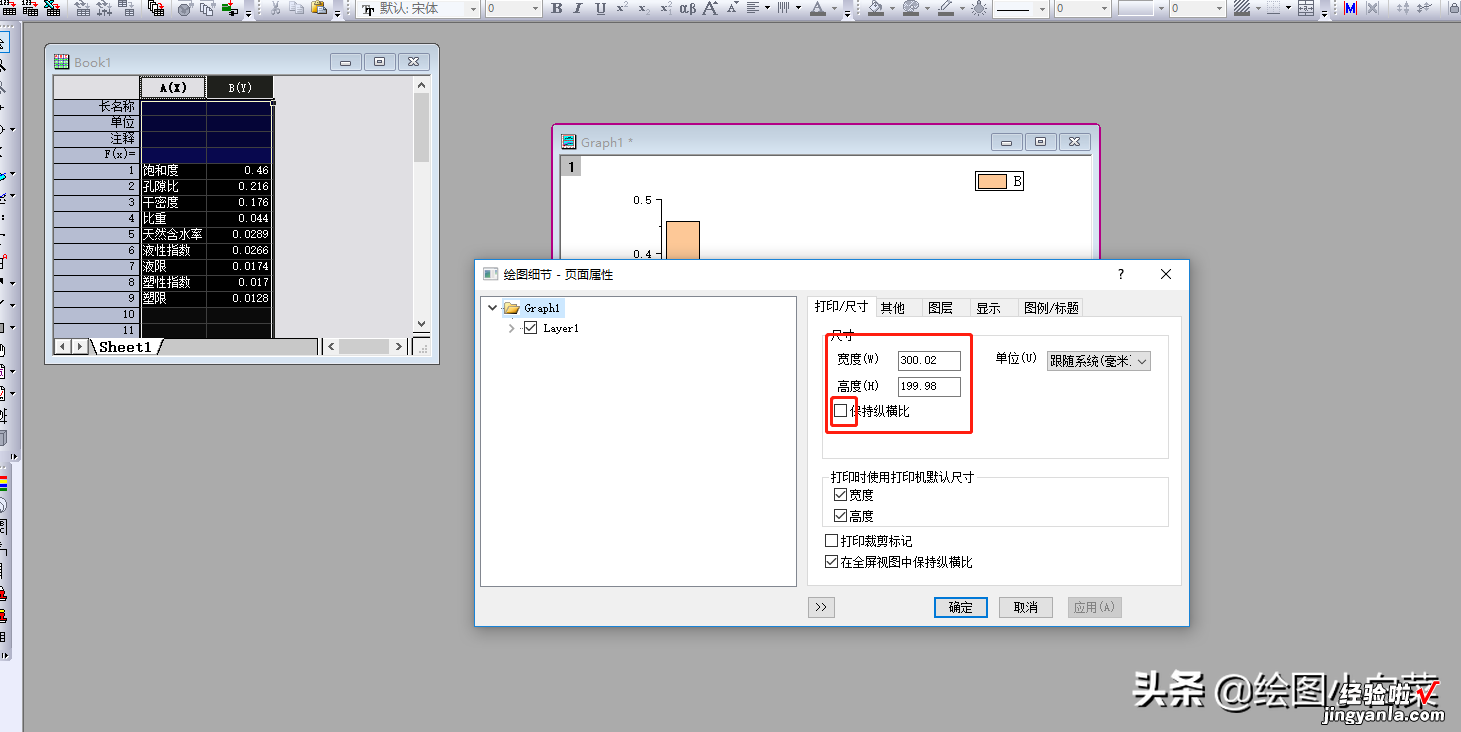Click the fill pattern hatch icon
This screenshot has width=1461, height=732.
(1241, 8)
